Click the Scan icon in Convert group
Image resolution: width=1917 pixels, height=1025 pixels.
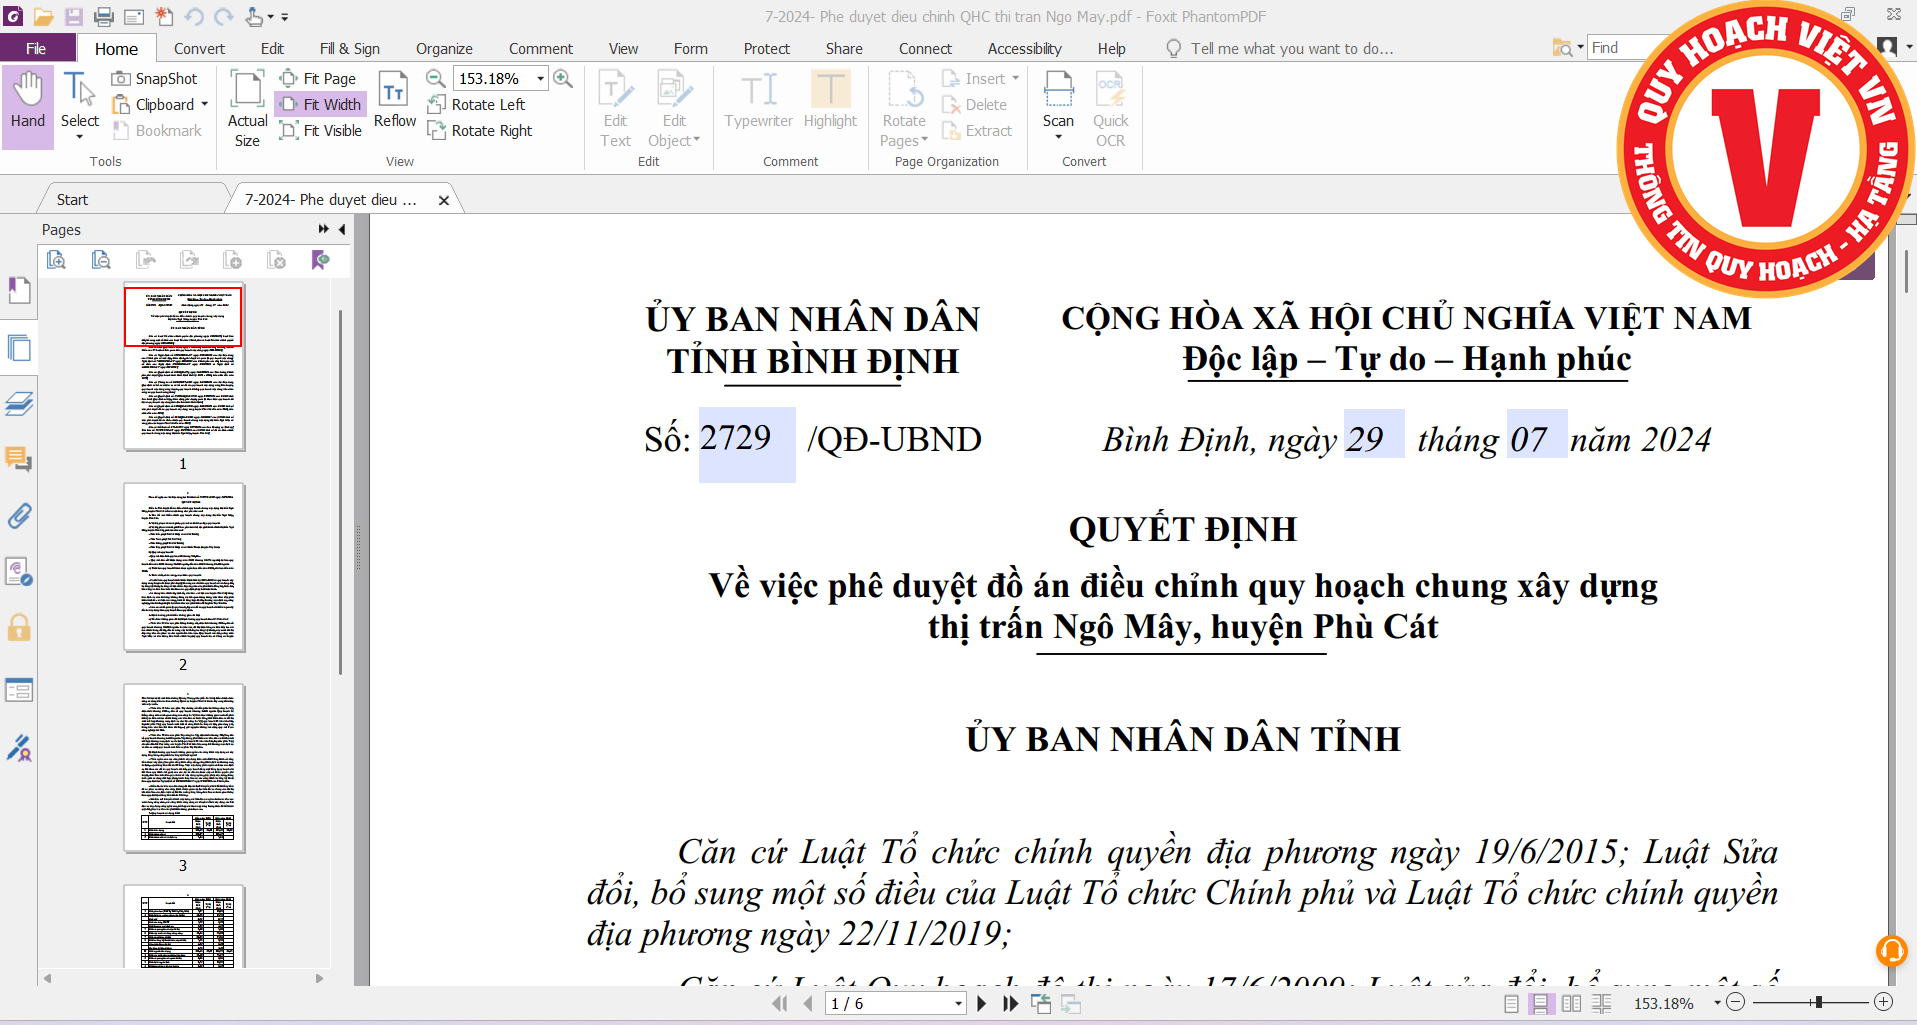click(1058, 100)
